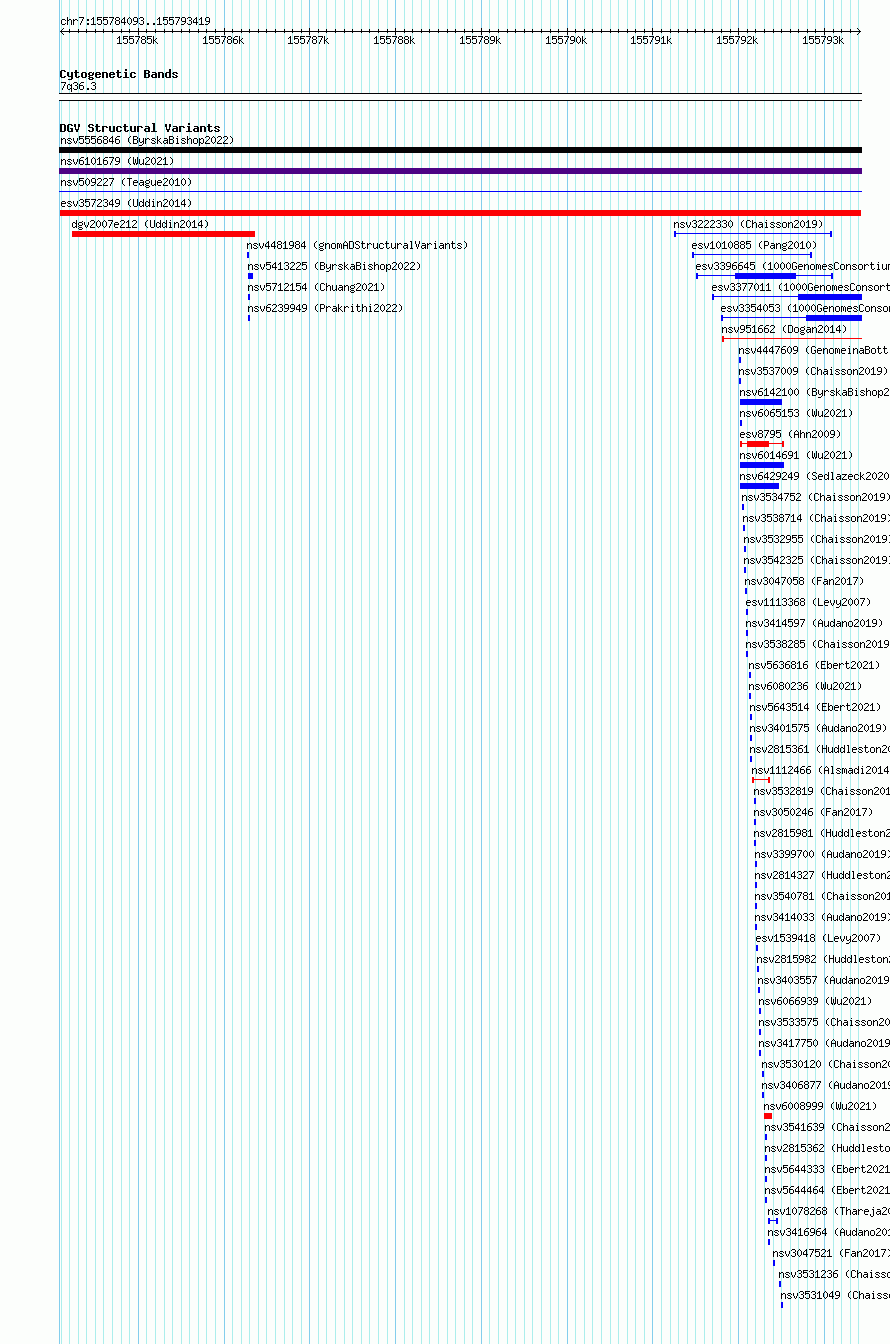Click nsv951662 (Dogan2014) label
Image resolution: width=890 pixels, height=1344 pixels.
(784, 329)
